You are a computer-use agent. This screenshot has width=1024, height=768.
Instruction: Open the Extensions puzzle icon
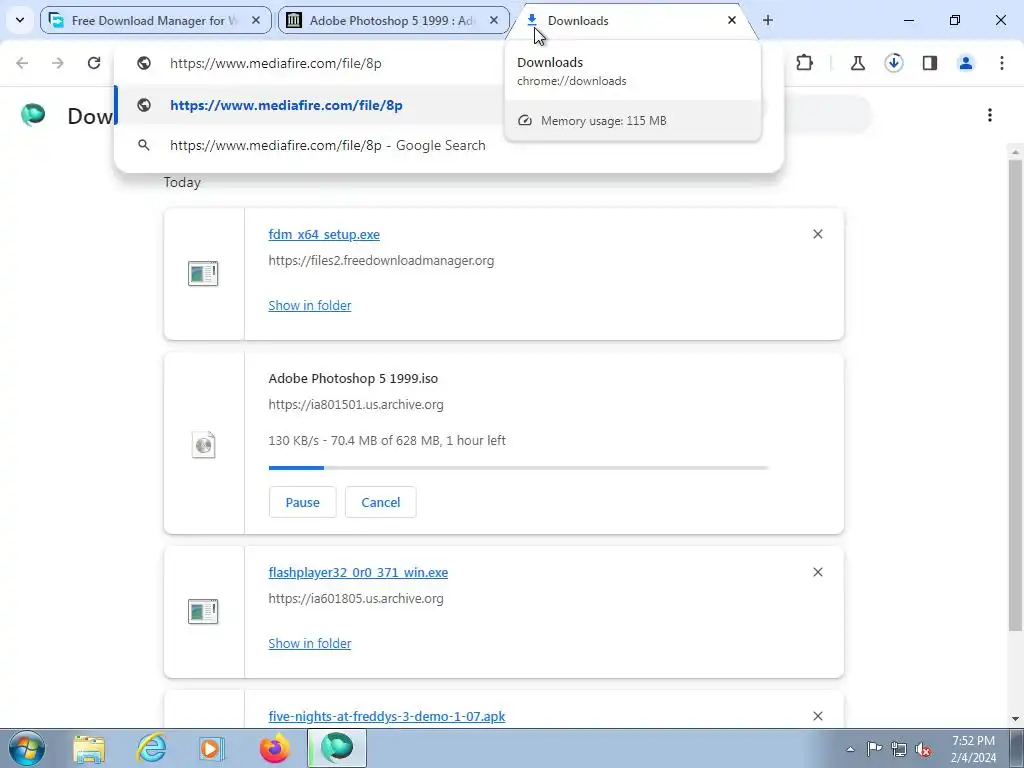[805, 63]
